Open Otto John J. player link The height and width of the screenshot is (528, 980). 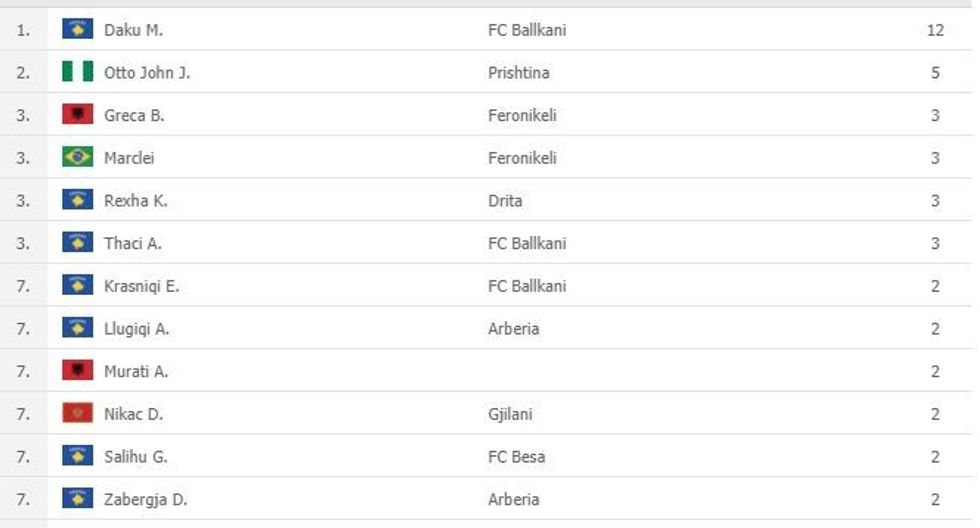tap(146, 73)
